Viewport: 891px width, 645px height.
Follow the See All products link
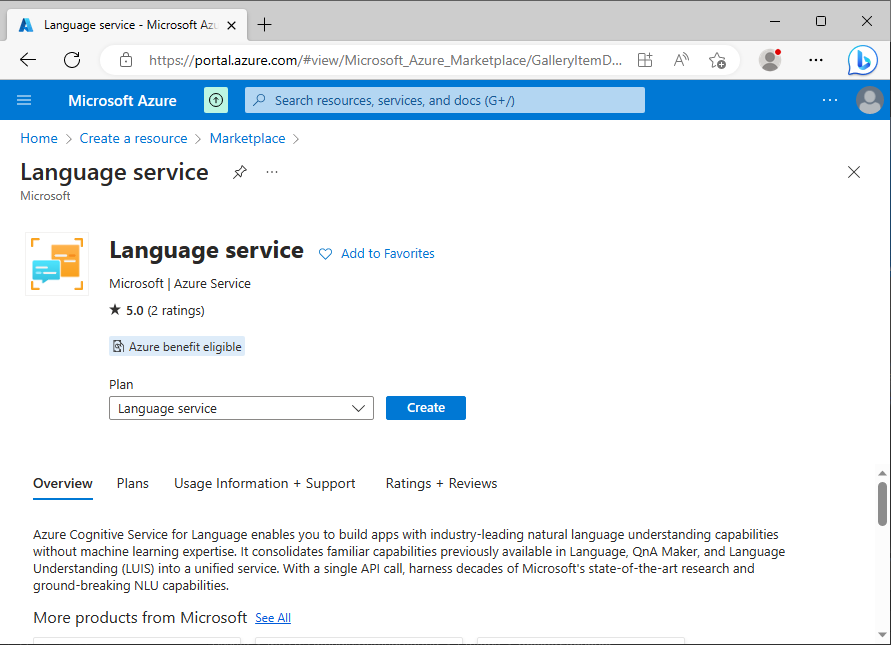tap(272, 618)
